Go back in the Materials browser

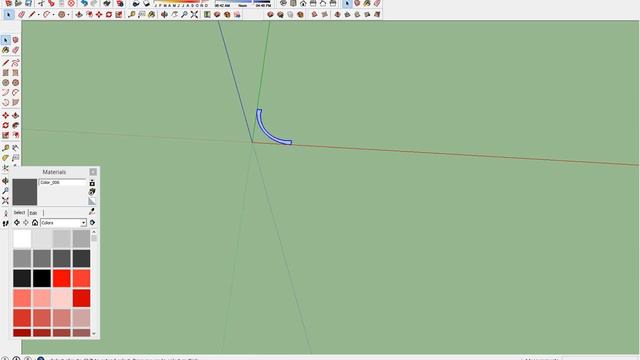(x=17, y=223)
